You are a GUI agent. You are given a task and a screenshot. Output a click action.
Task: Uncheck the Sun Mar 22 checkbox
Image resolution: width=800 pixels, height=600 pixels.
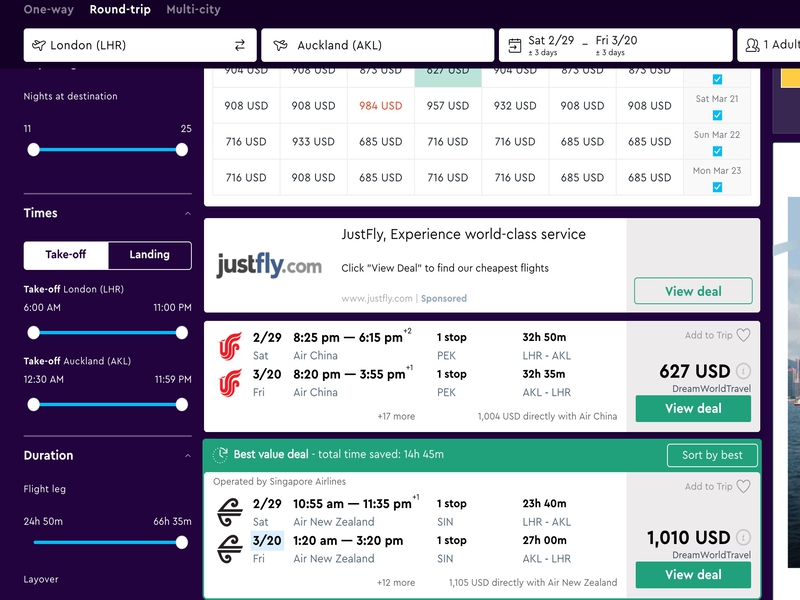pyautogui.click(x=717, y=151)
